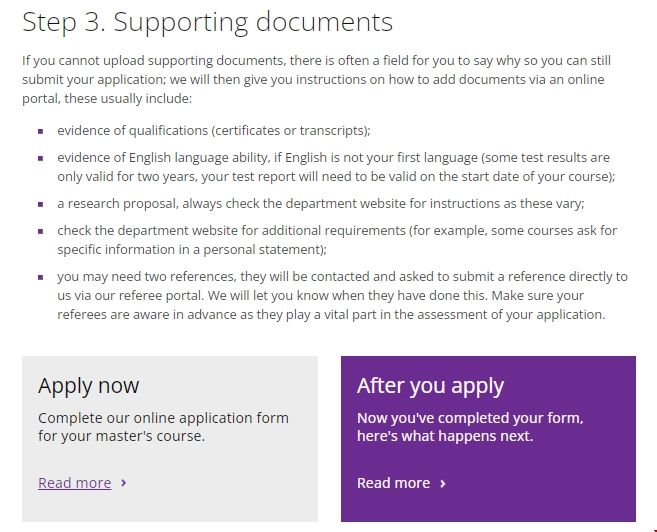The height and width of the screenshot is (532, 657).
Task: Click the After you apply heading
Action: click(430, 386)
